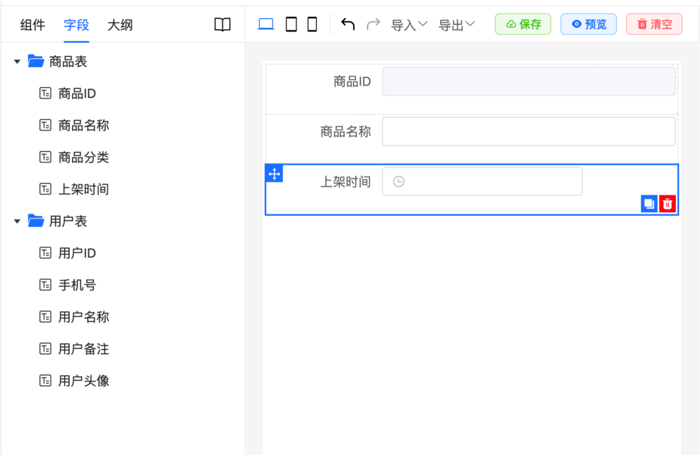The image size is (700, 455).
Task: Click the red delete field icon
Action: pyautogui.click(x=668, y=204)
